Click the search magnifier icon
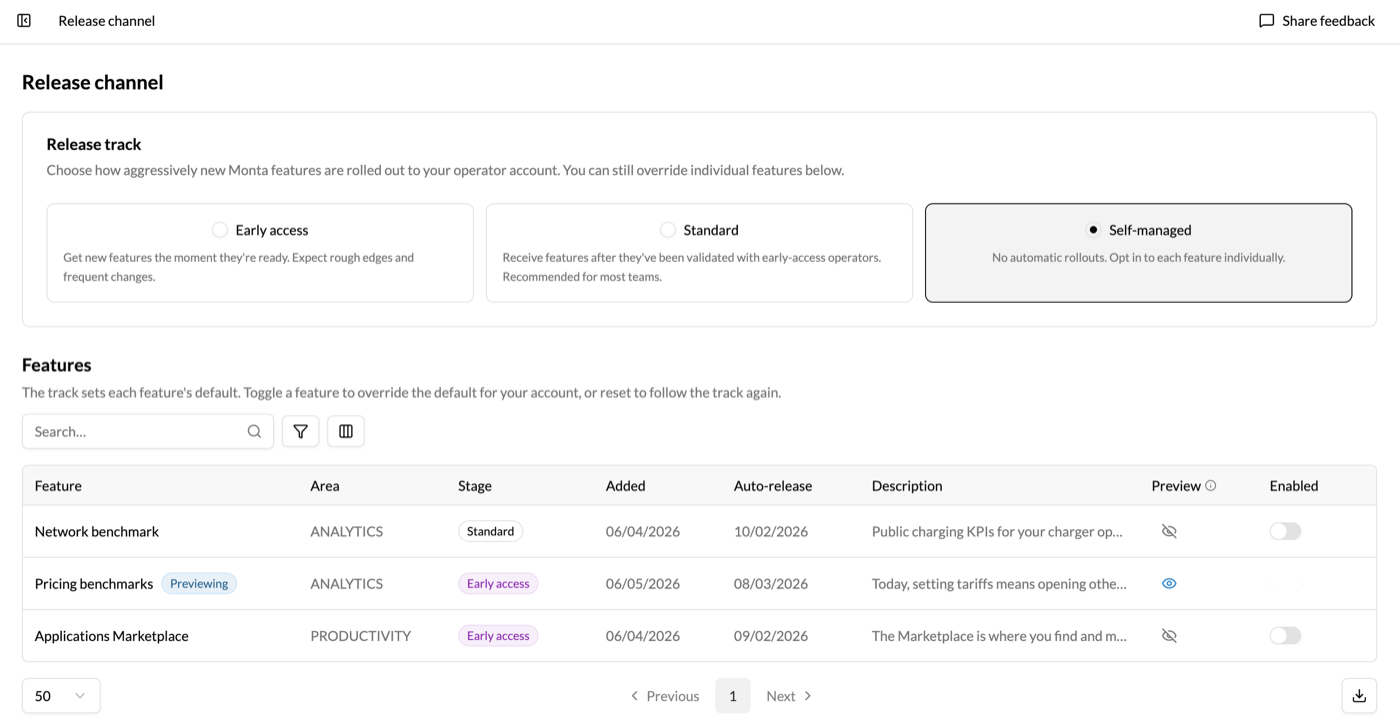 (x=254, y=431)
